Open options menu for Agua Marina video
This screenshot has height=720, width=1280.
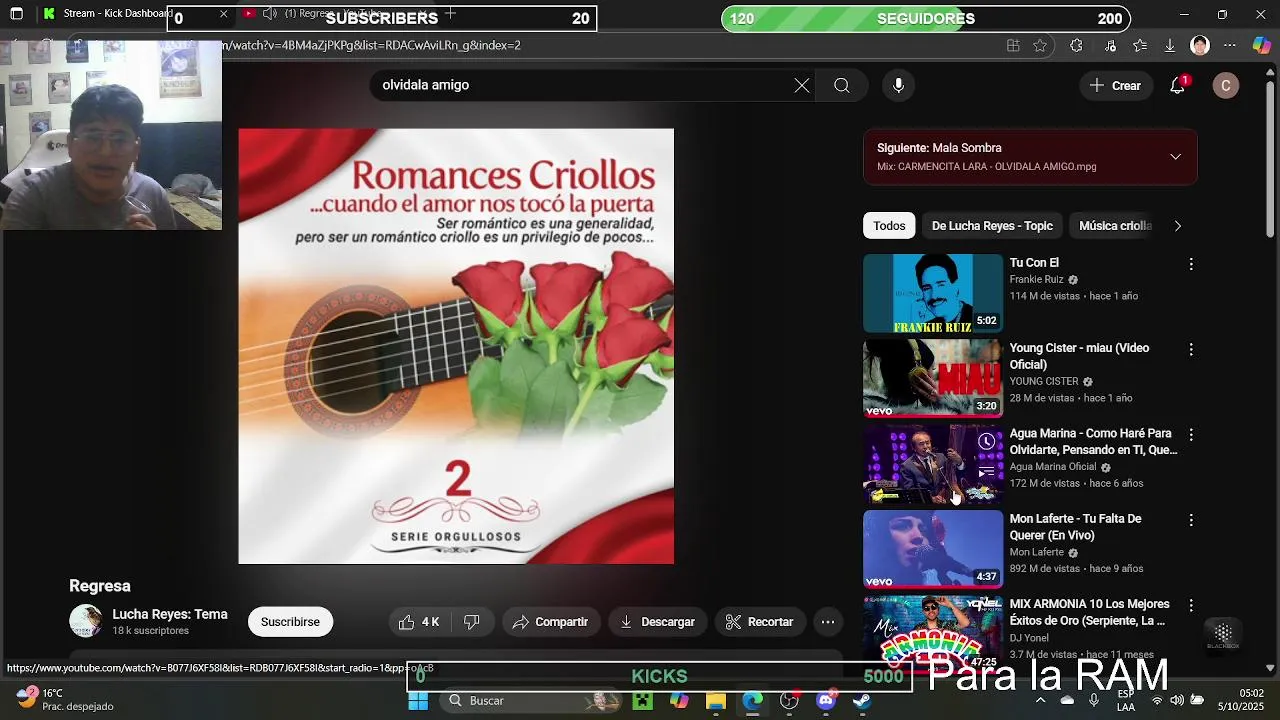[x=1190, y=435]
